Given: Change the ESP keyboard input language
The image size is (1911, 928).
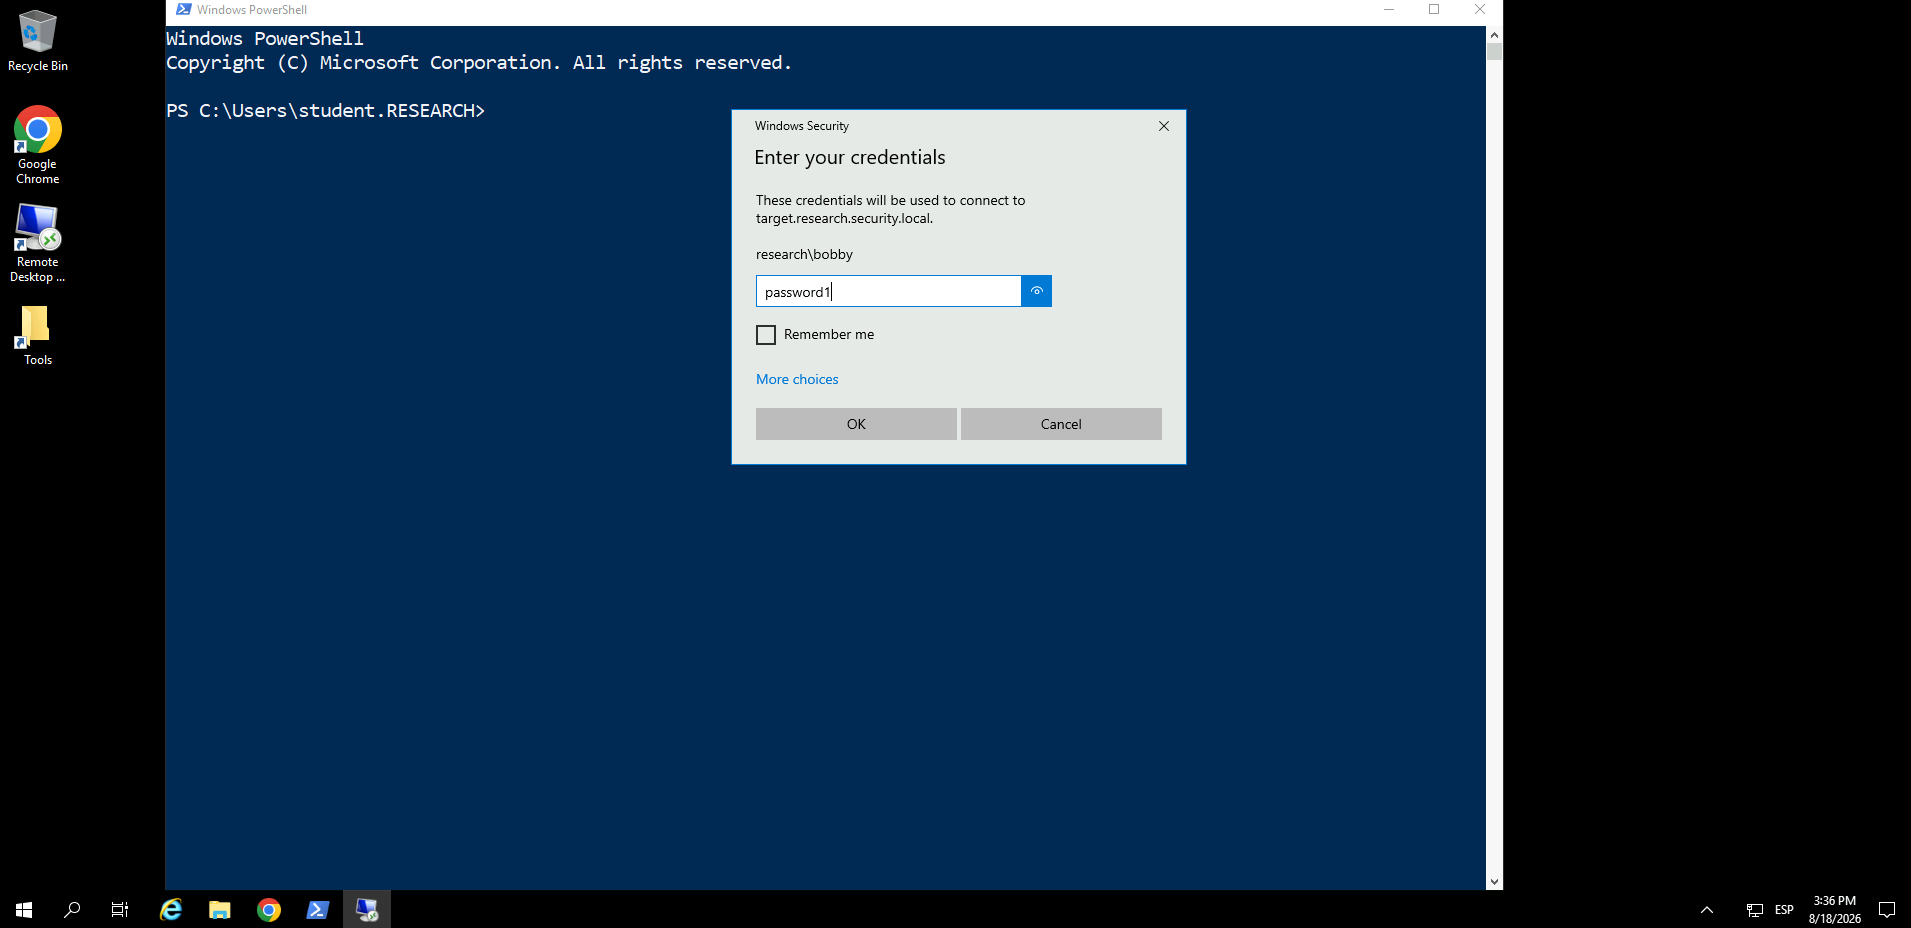Looking at the screenshot, I should point(1784,910).
